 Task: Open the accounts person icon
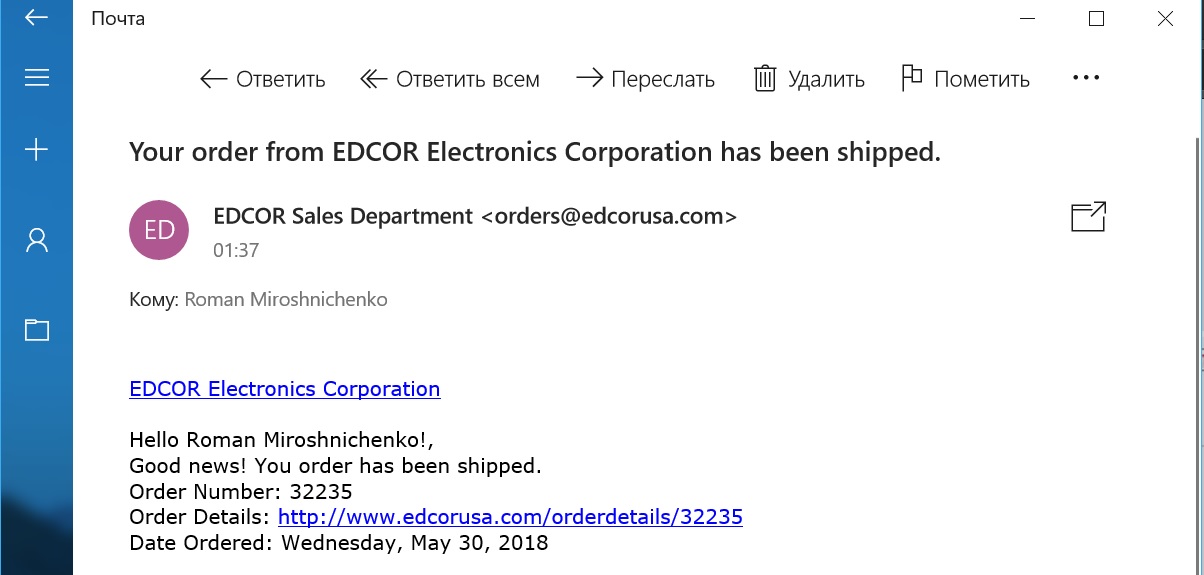click(36, 239)
